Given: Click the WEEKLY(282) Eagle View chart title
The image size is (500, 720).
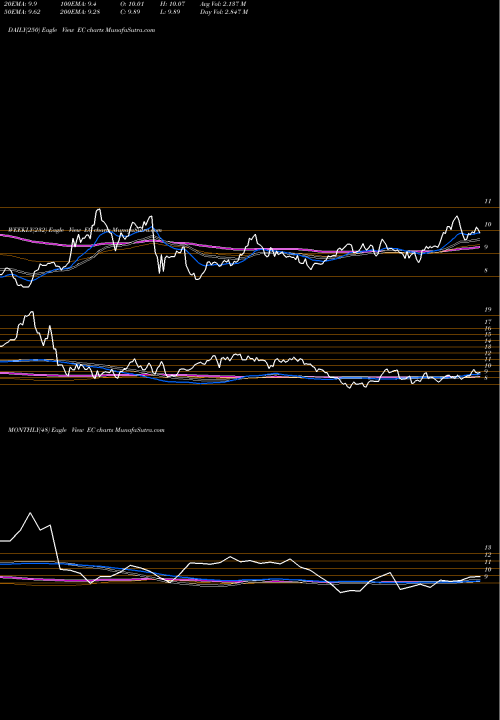Looking at the screenshot, I should click(85, 230).
